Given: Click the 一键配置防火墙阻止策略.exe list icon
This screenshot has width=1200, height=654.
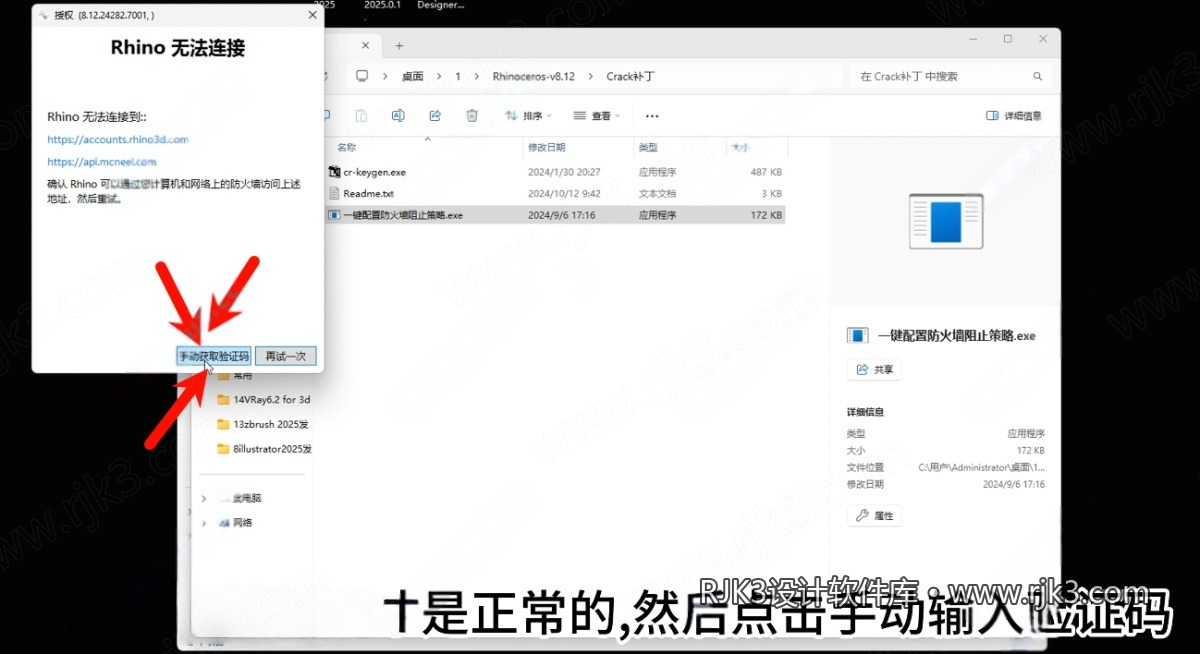Looking at the screenshot, I should coord(335,215).
